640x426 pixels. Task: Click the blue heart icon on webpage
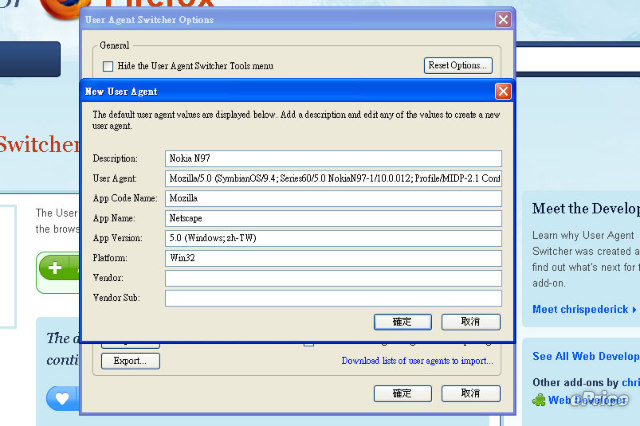[x=62, y=398]
